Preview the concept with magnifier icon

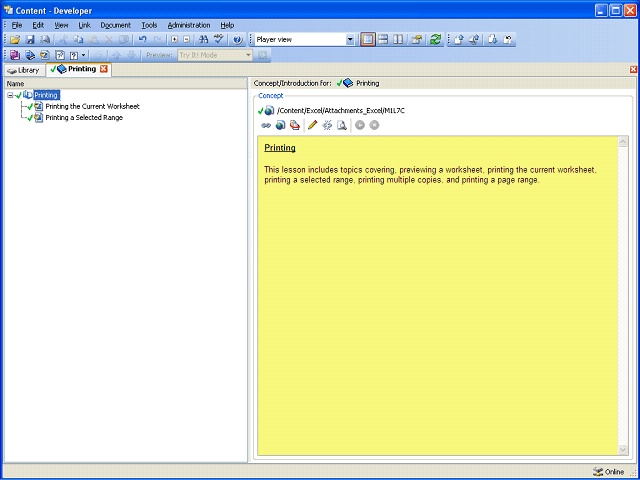point(342,125)
